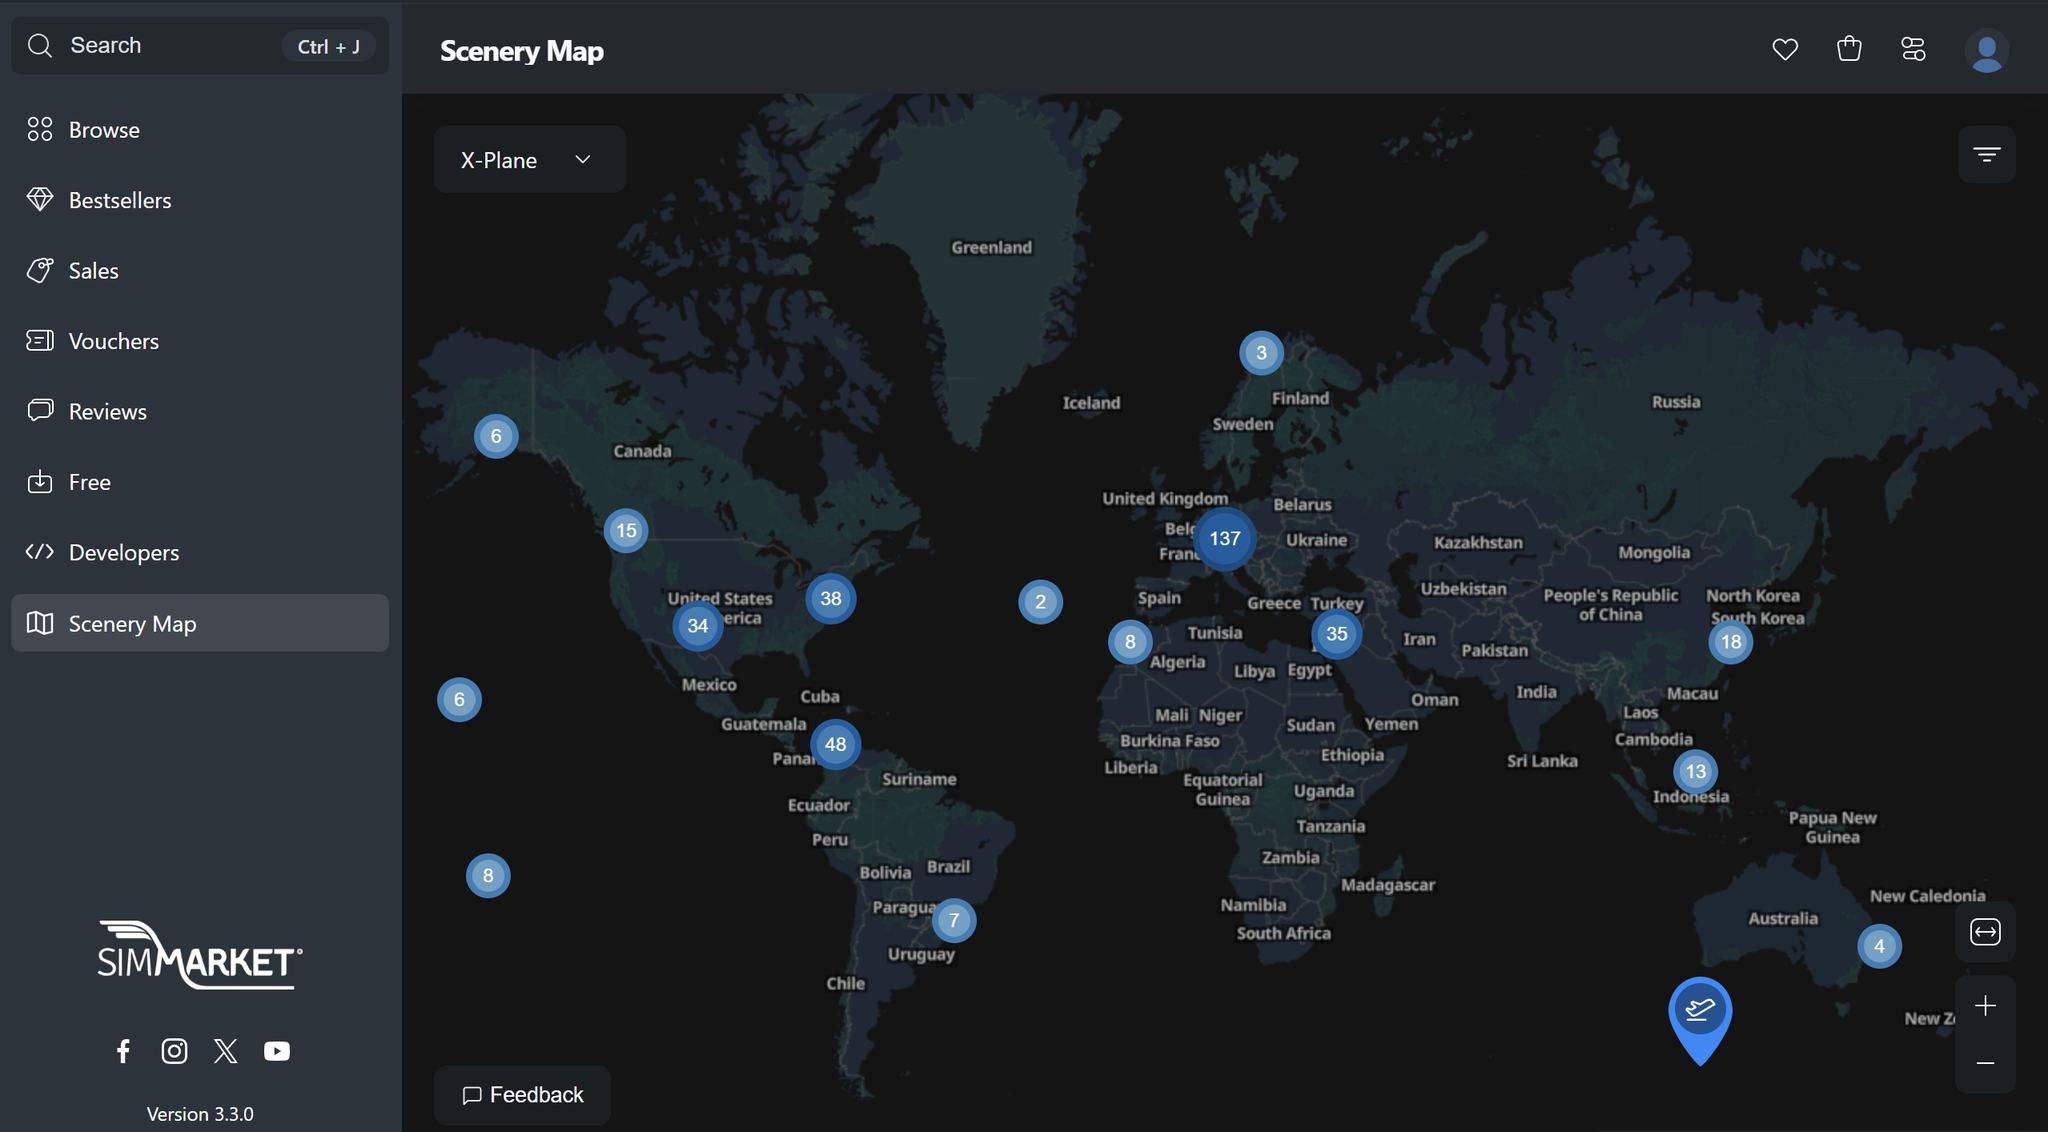This screenshot has height=1132, width=2048.
Task: Open the settings toggles icon in header
Action: coord(1913,49)
